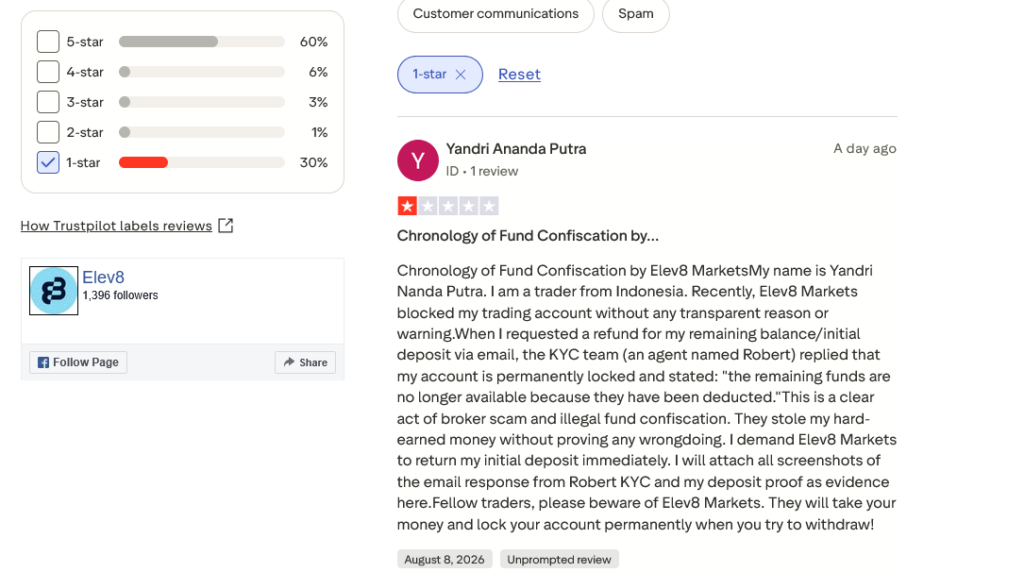
Task: Remove the 1-star filter chip via its X icon
Action: tap(460, 74)
